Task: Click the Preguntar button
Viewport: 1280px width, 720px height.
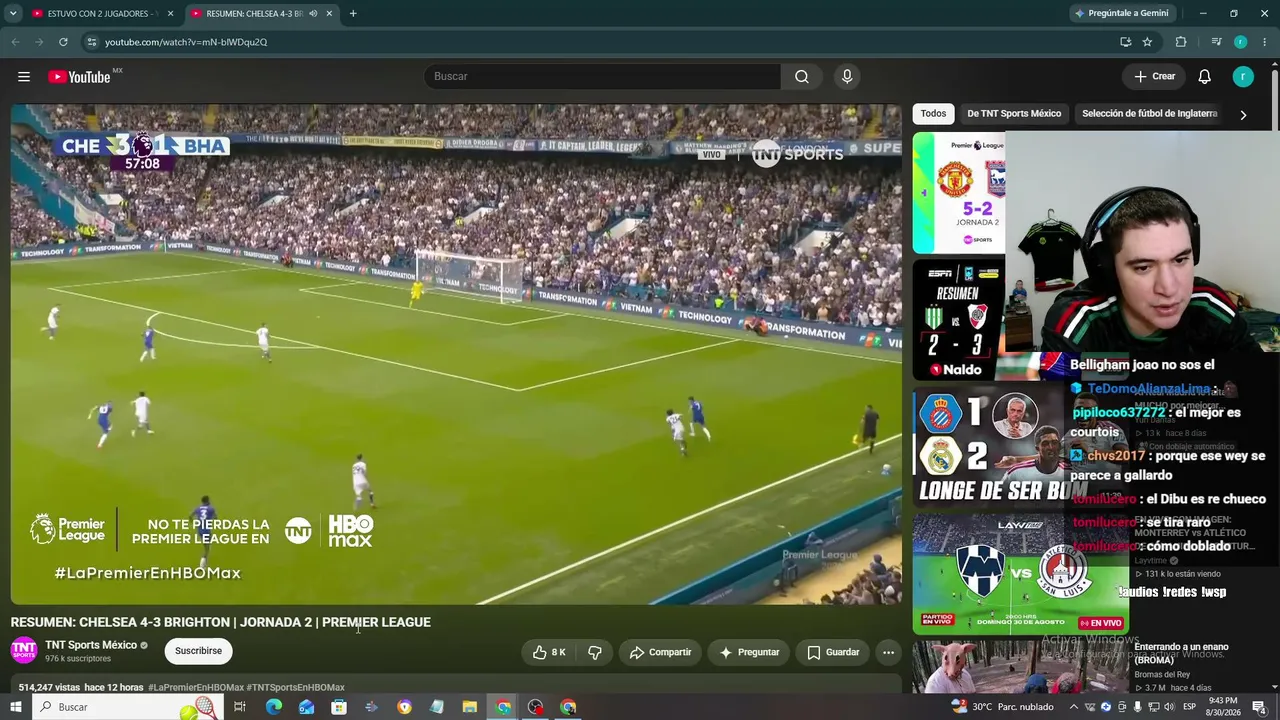Action: pyautogui.click(x=748, y=652)
